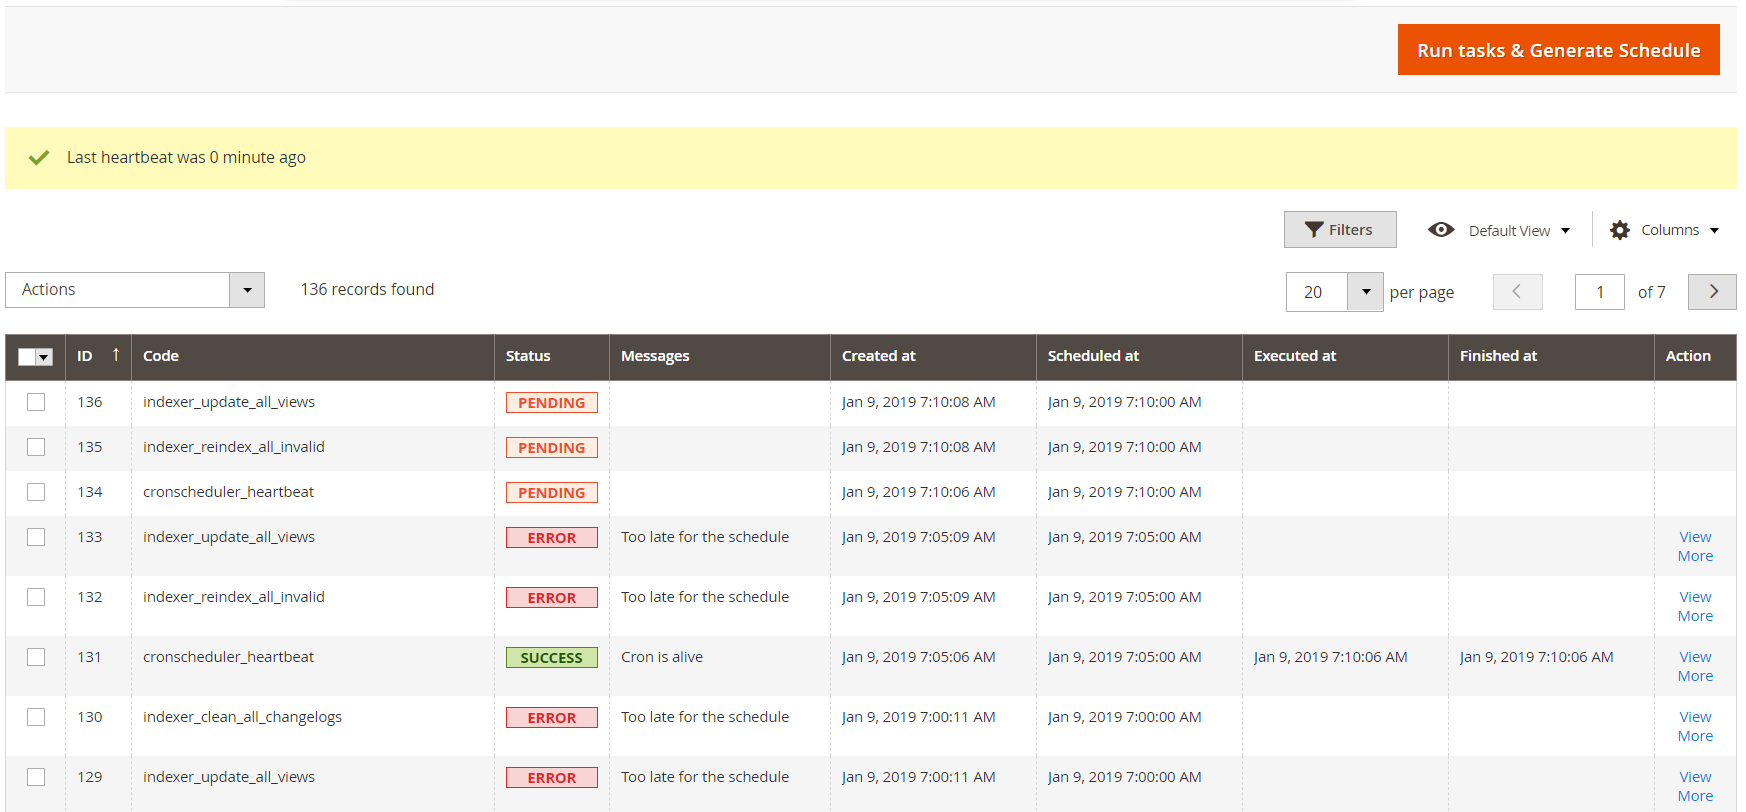This screenshot has width=1746, height=812.
Task: Sort by Executed at column header
Action: coord(1345,356)
